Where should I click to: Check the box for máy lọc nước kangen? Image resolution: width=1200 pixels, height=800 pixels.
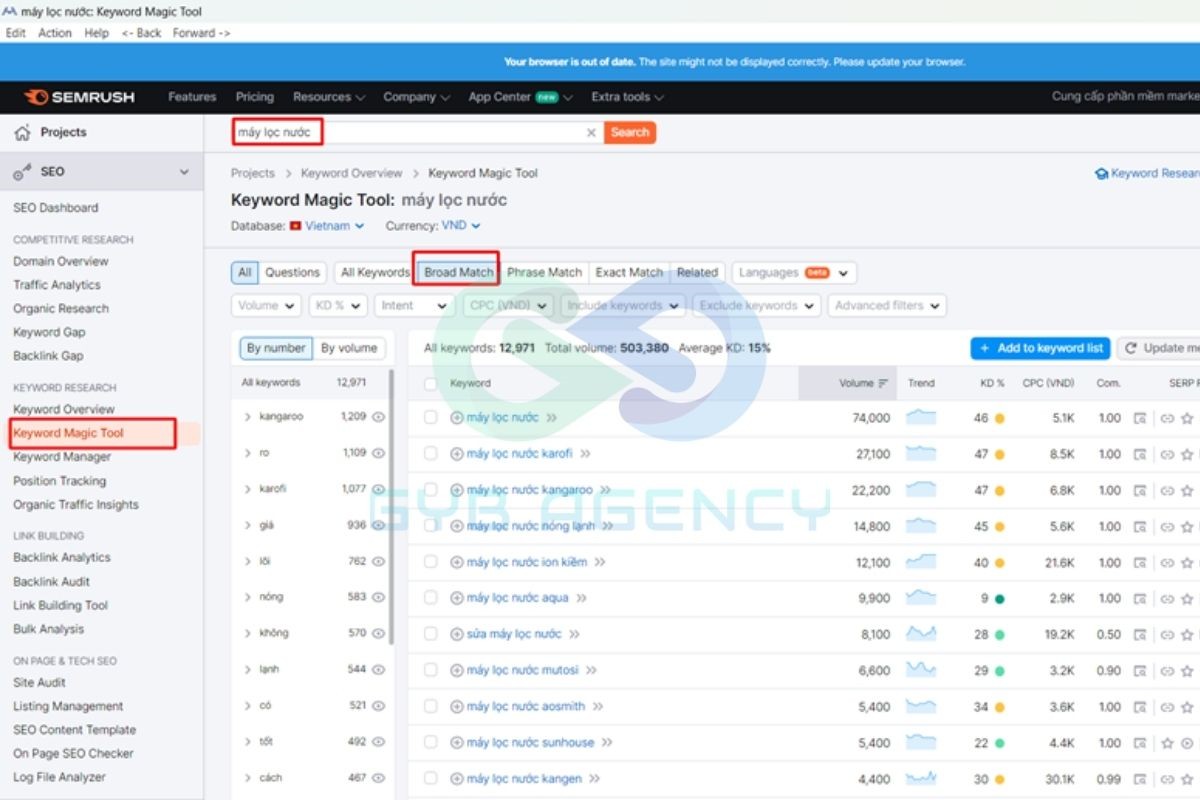click(430, 778)
